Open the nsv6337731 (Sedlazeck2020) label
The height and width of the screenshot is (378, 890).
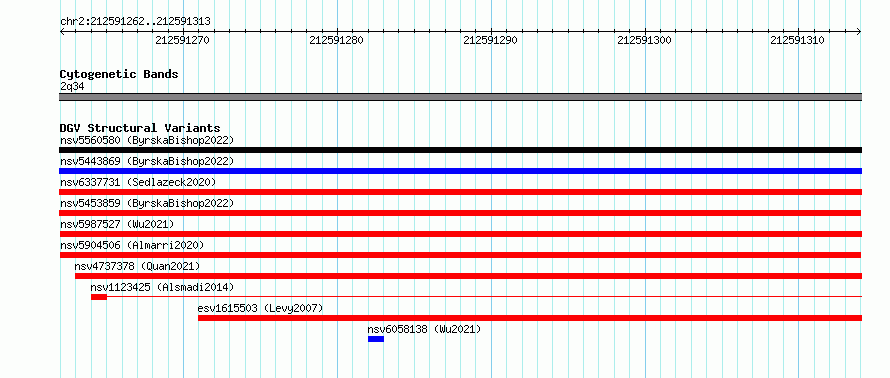click(138, 182)
